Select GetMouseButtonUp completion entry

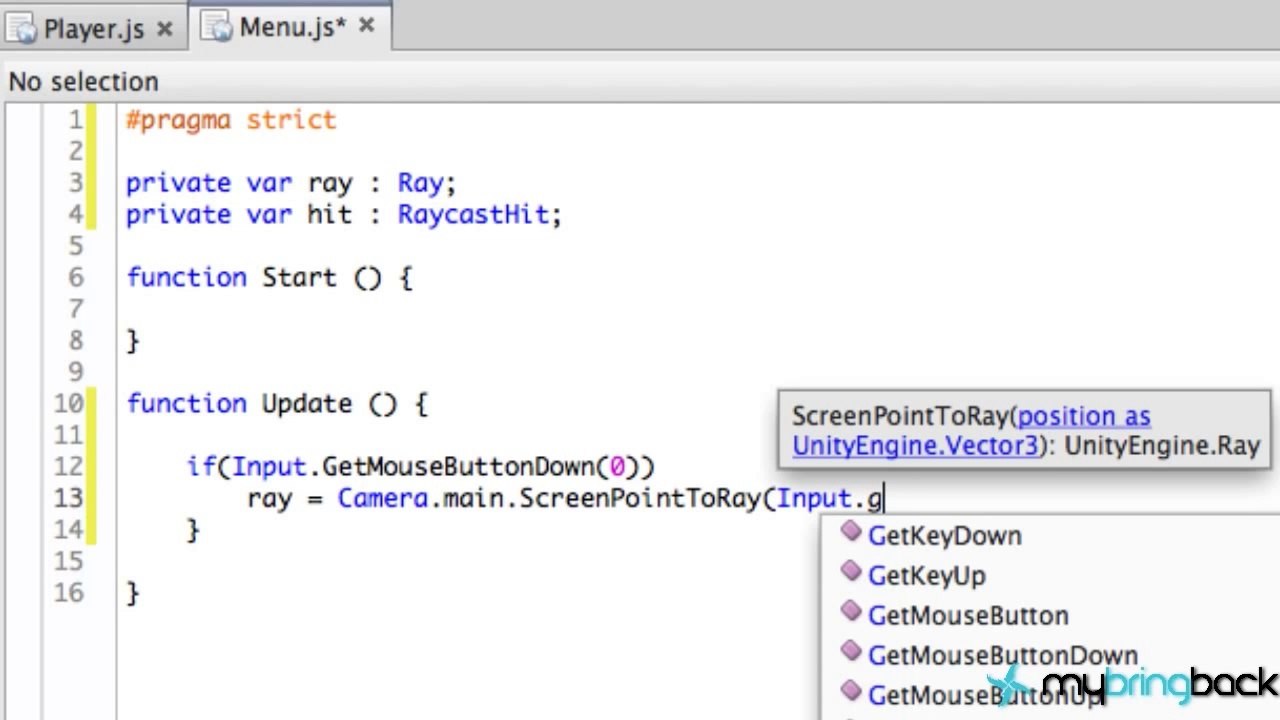(x=984, y=695)
